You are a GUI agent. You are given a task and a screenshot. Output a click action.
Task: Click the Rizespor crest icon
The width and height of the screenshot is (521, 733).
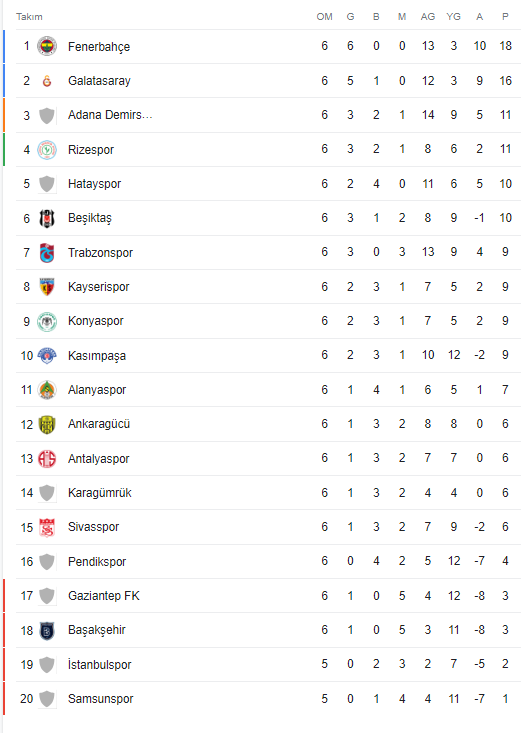coord(47,150)
